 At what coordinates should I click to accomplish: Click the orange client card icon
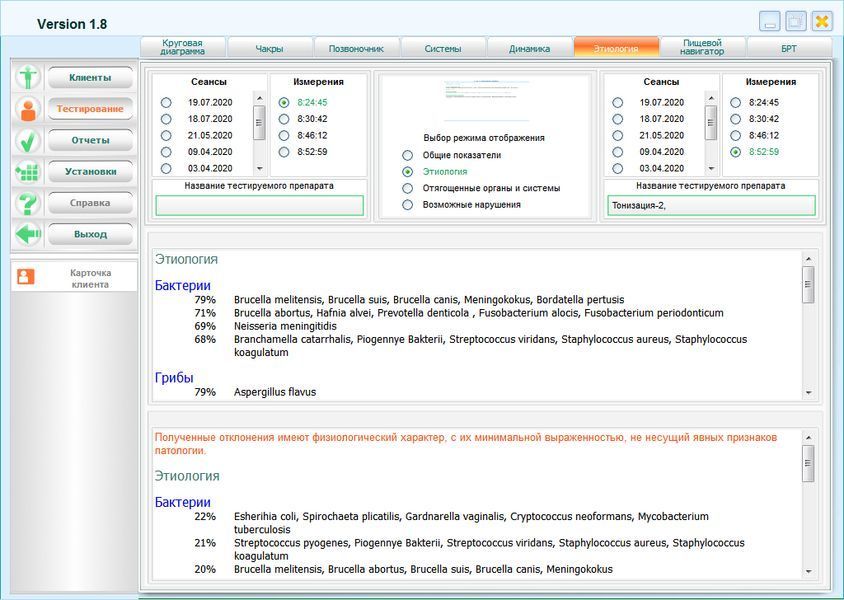click(25, 277)
